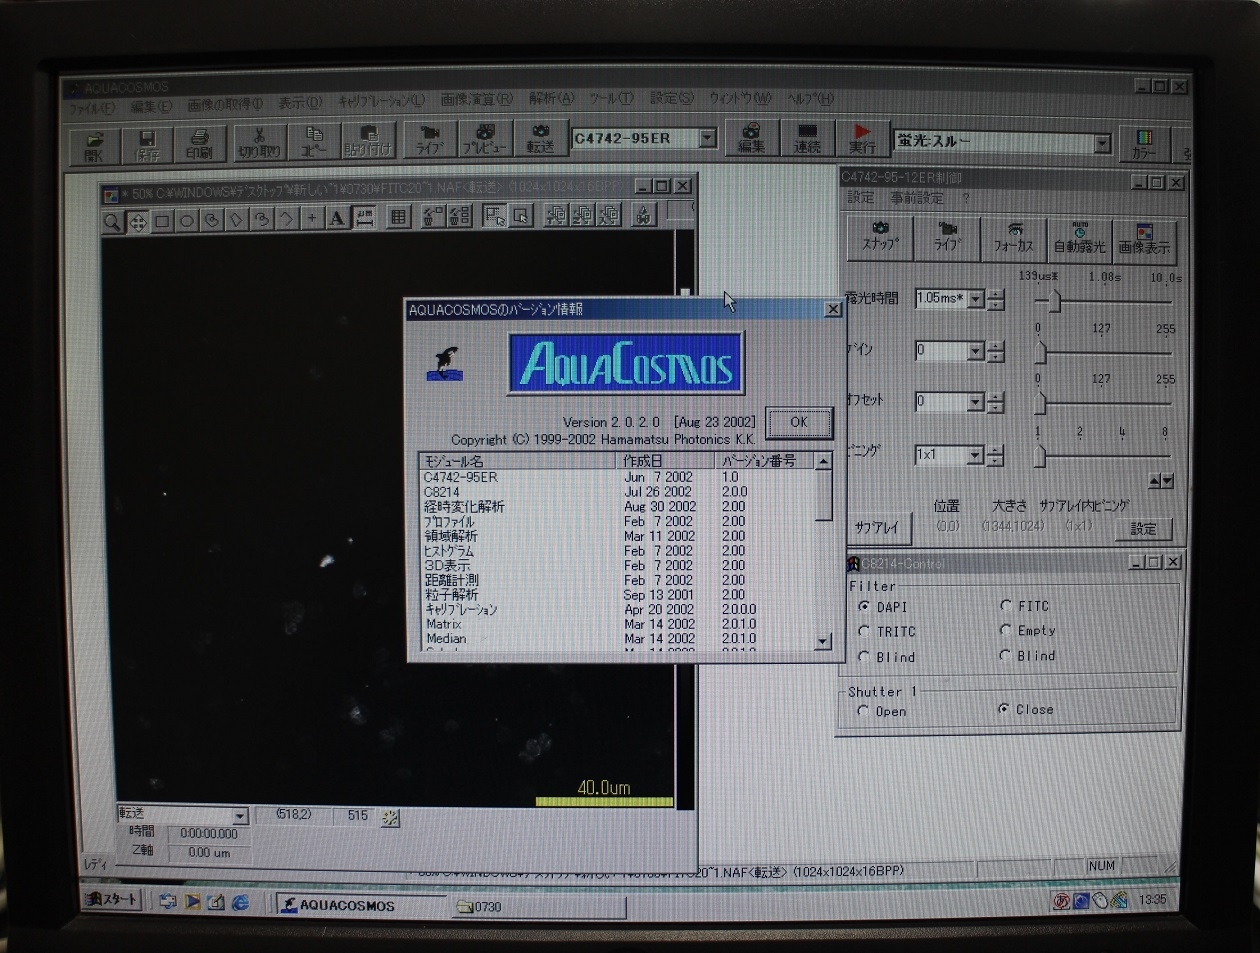Click the 連続 (Continuous) filmstrip icon

[x=807, y=138]
